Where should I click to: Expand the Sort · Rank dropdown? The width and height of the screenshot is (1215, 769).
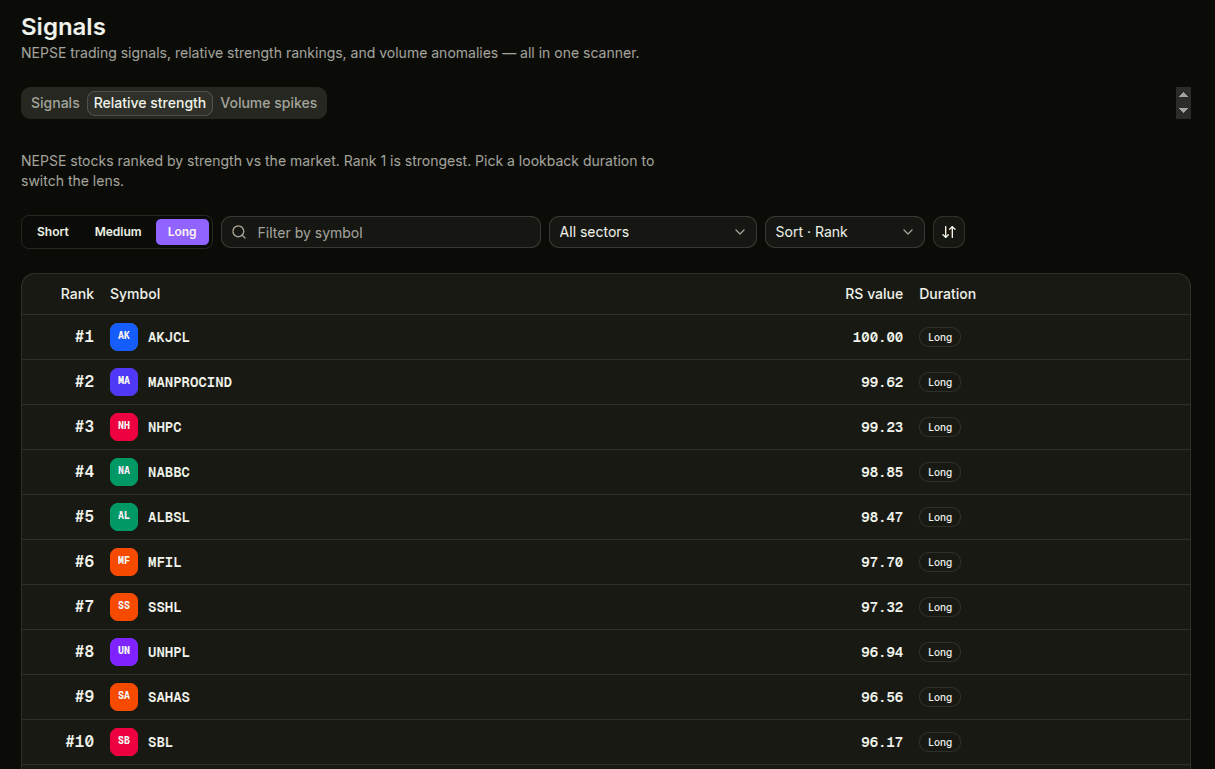[844, 232]
